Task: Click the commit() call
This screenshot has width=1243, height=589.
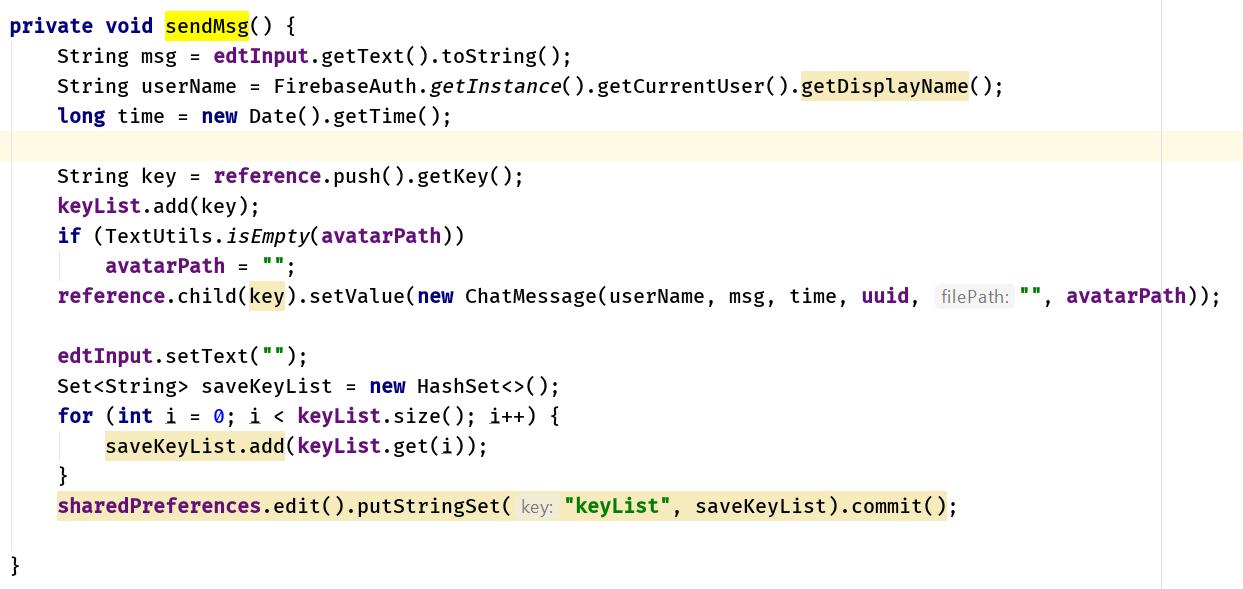Action: (897, 506)
